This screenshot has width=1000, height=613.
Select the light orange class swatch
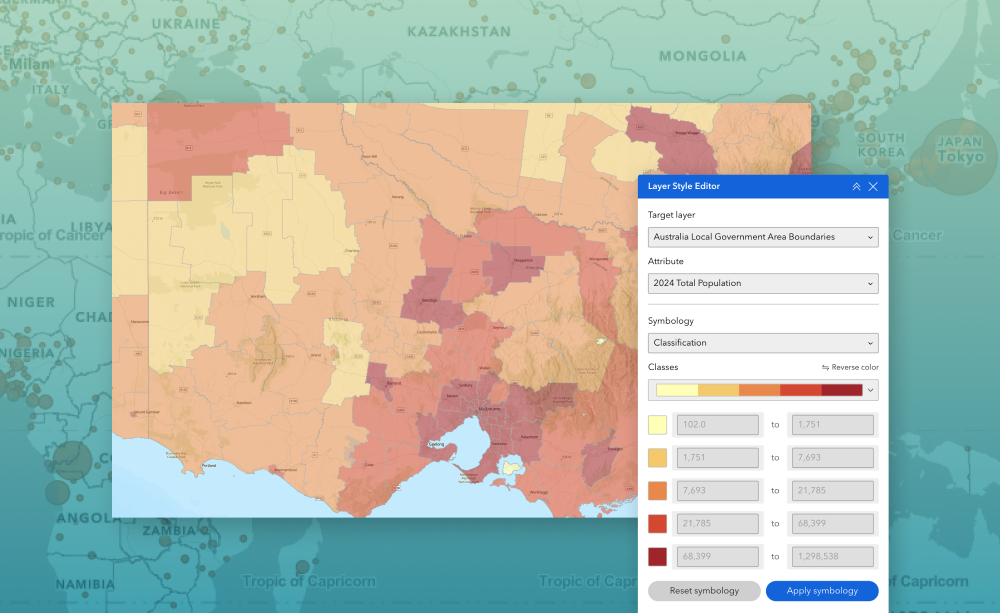pos(658,458)
